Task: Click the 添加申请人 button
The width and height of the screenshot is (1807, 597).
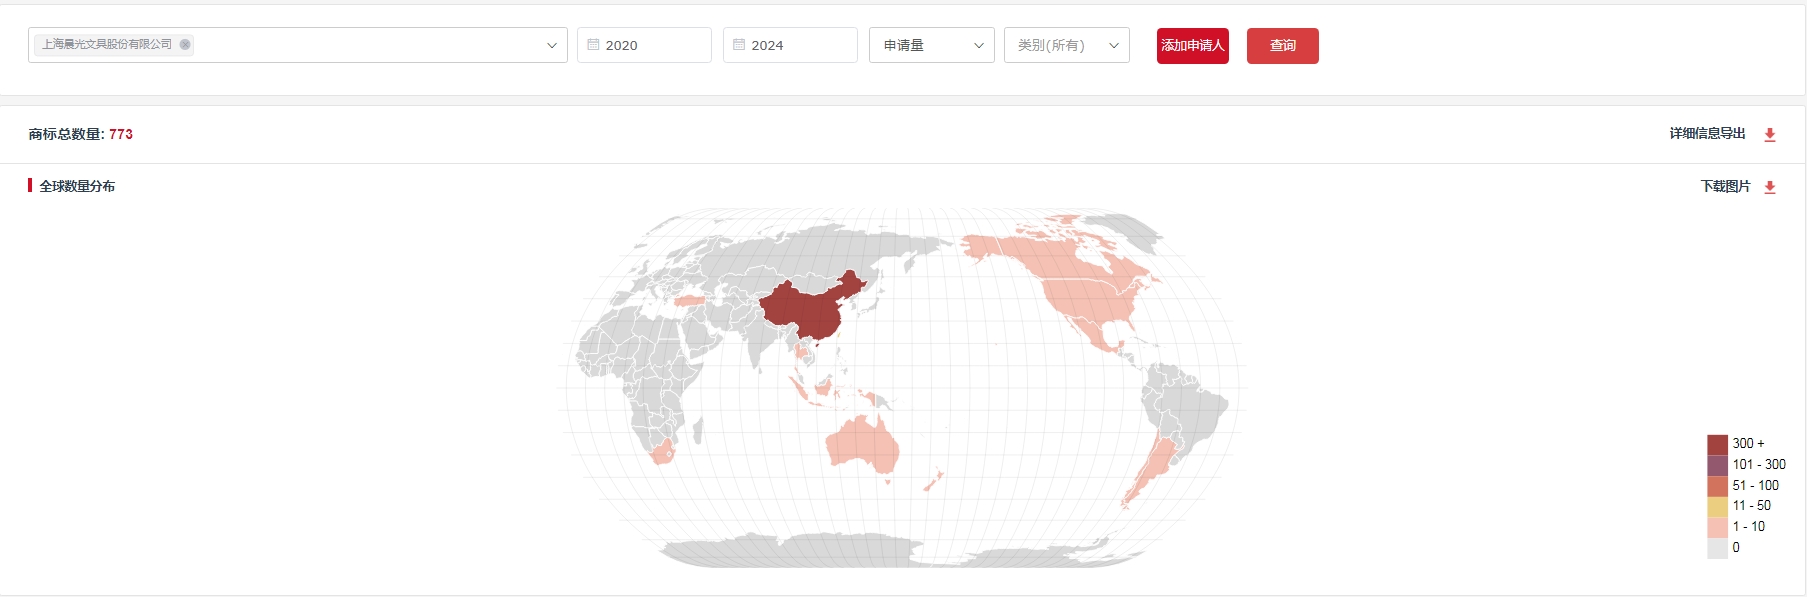Action: coord(1193,46)
